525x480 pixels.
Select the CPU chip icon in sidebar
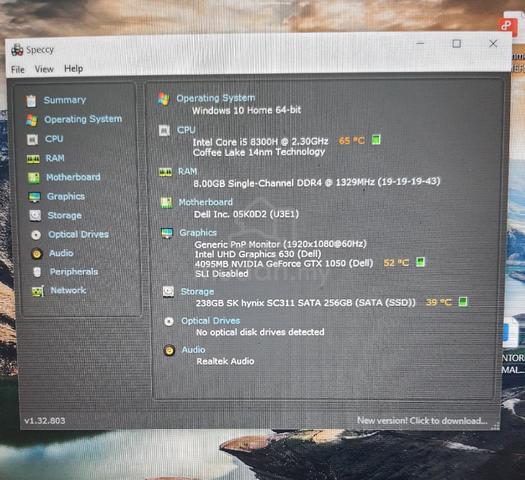pos(32,139)
